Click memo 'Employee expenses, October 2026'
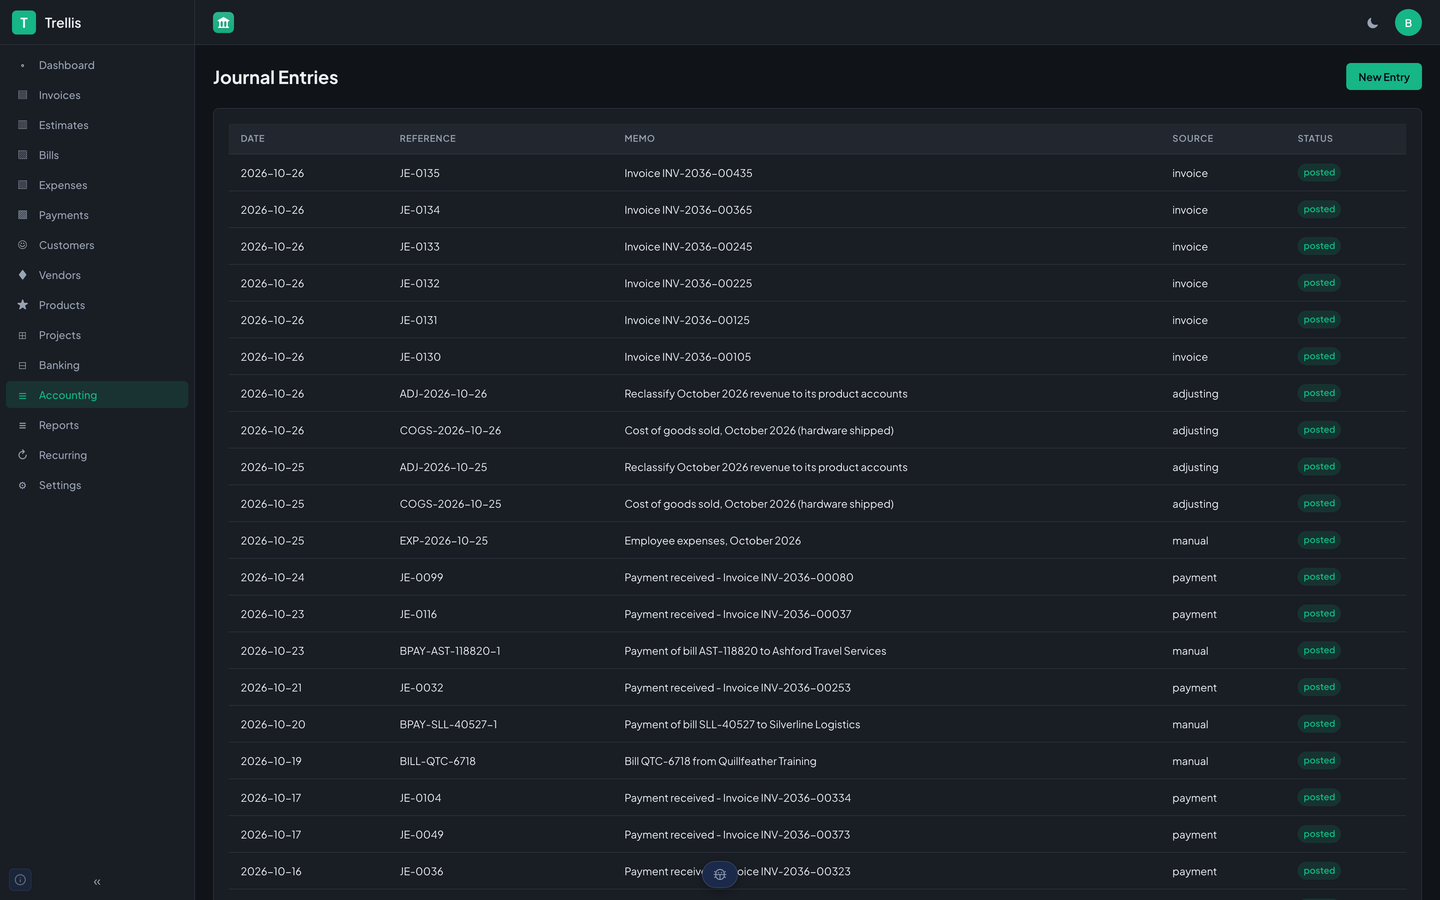The image size is (1440, 900). (x=712, y=541)
